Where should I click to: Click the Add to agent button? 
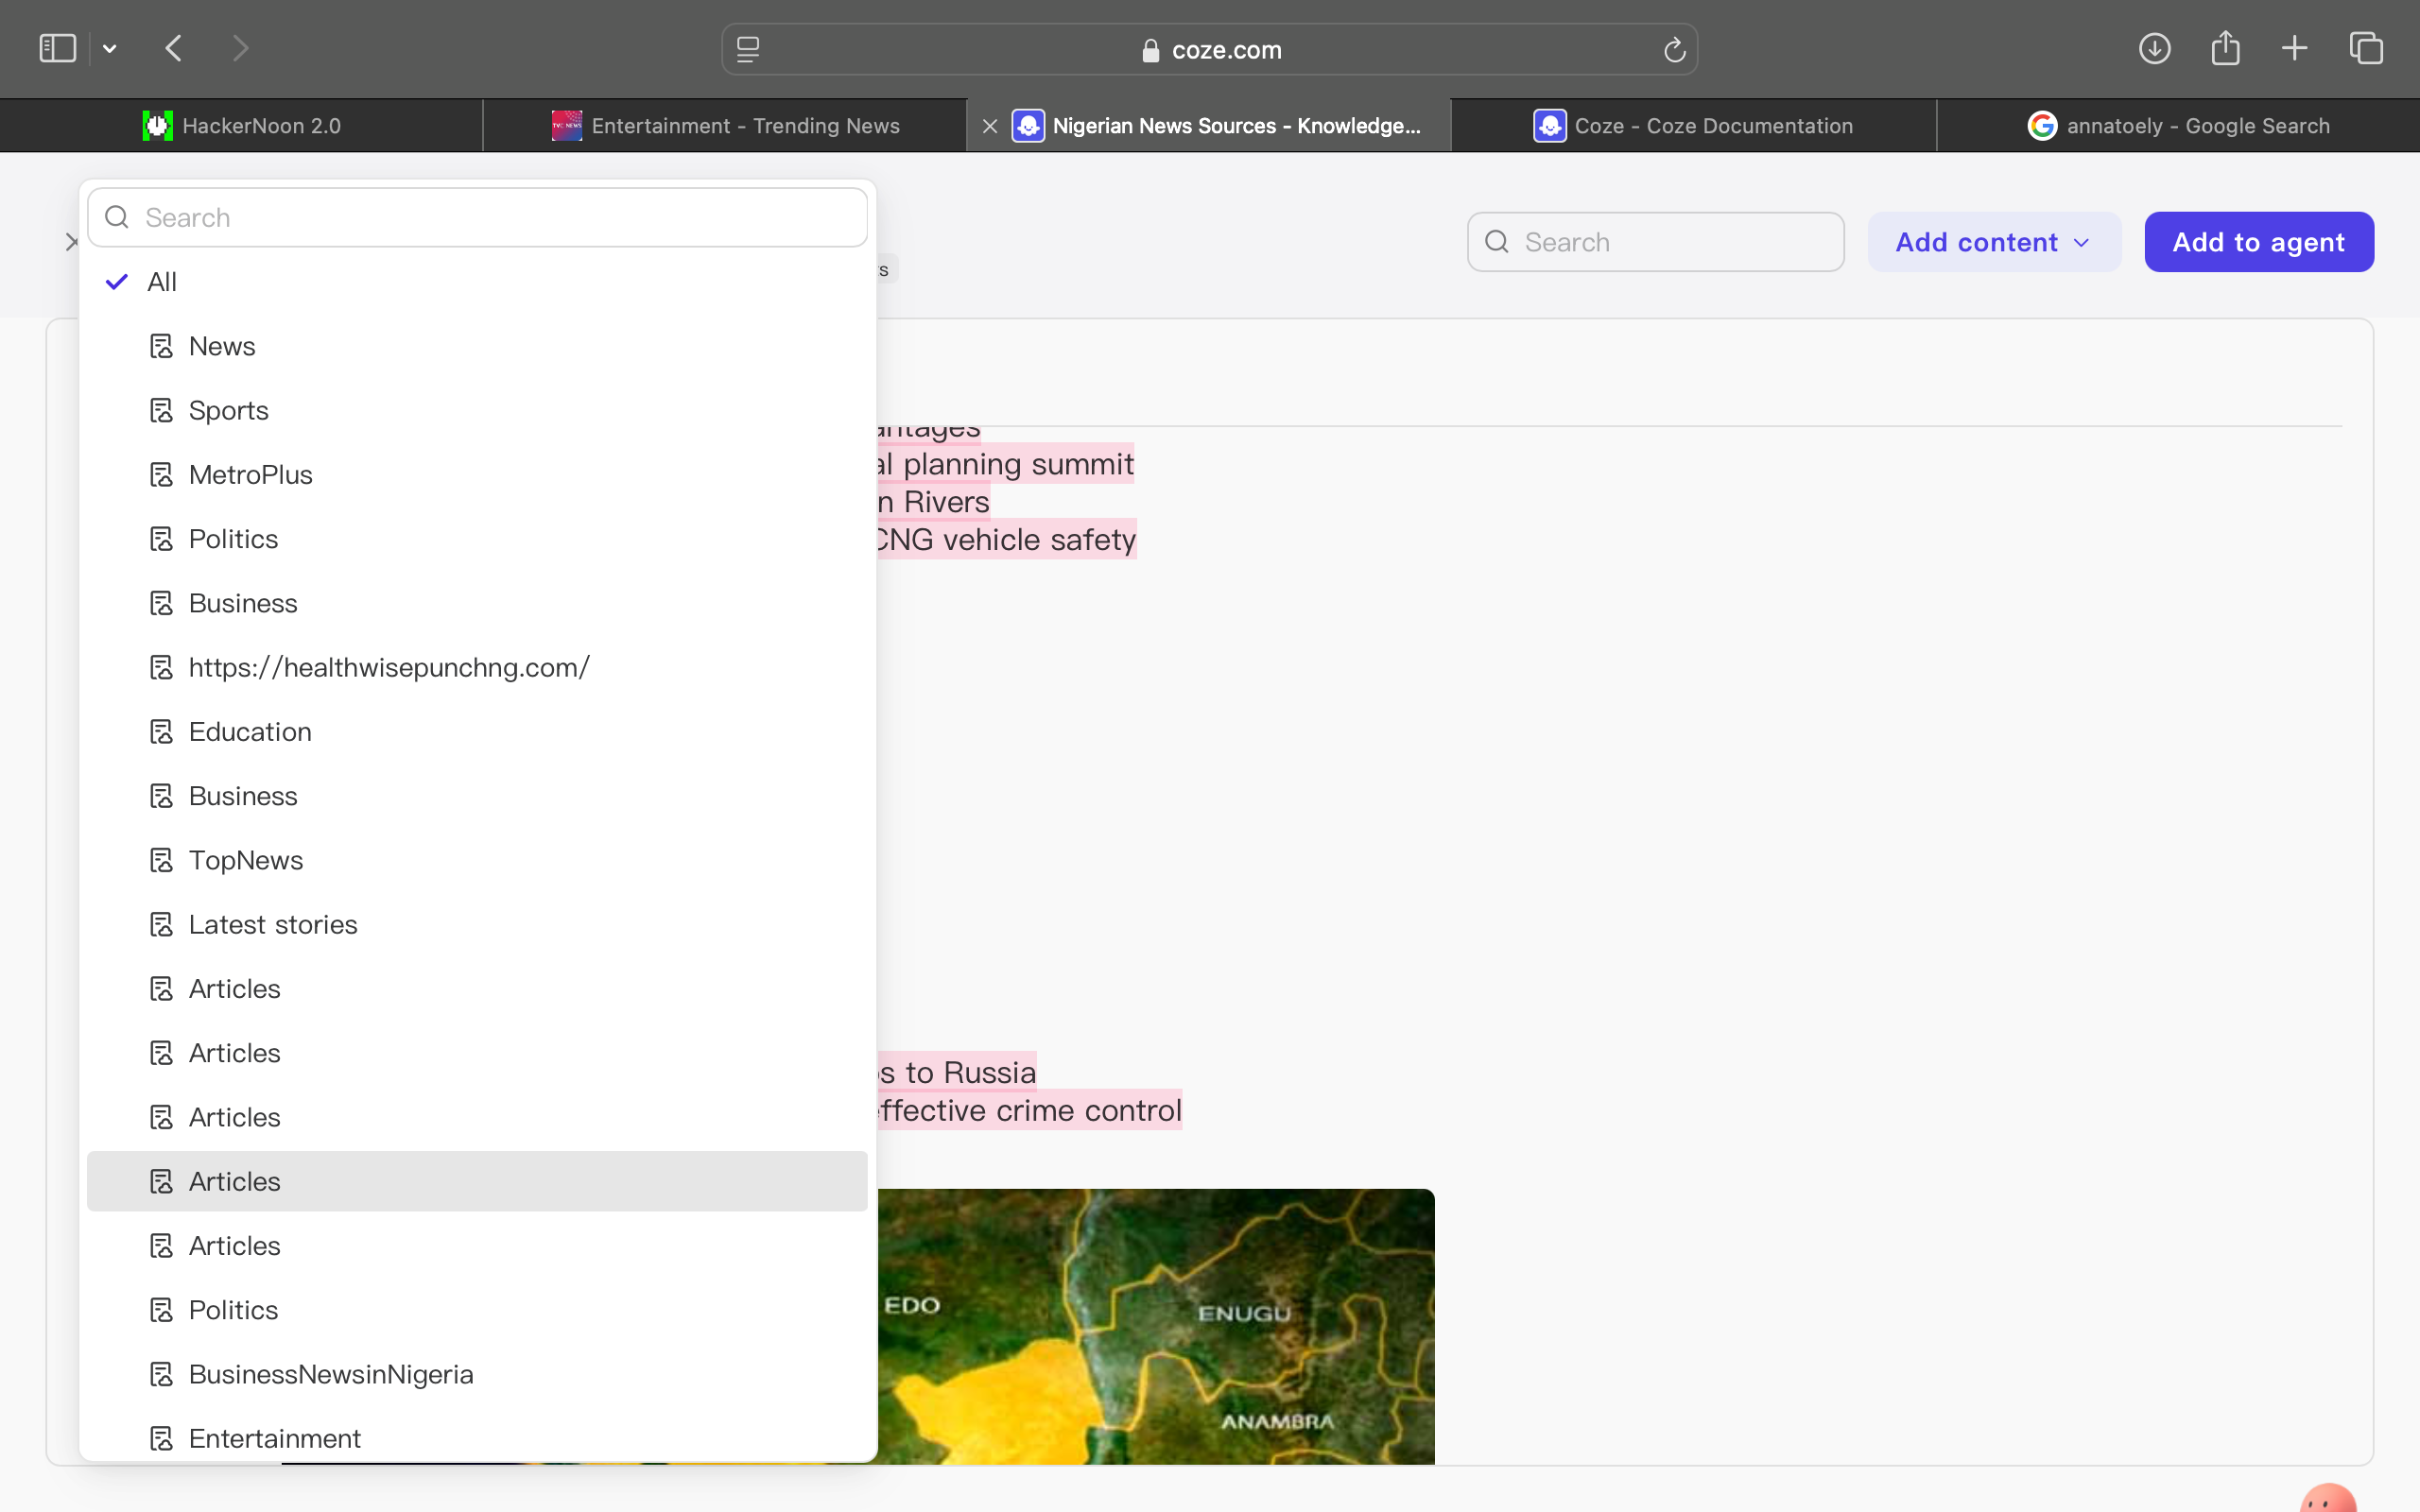click(x=2259, y=242)
